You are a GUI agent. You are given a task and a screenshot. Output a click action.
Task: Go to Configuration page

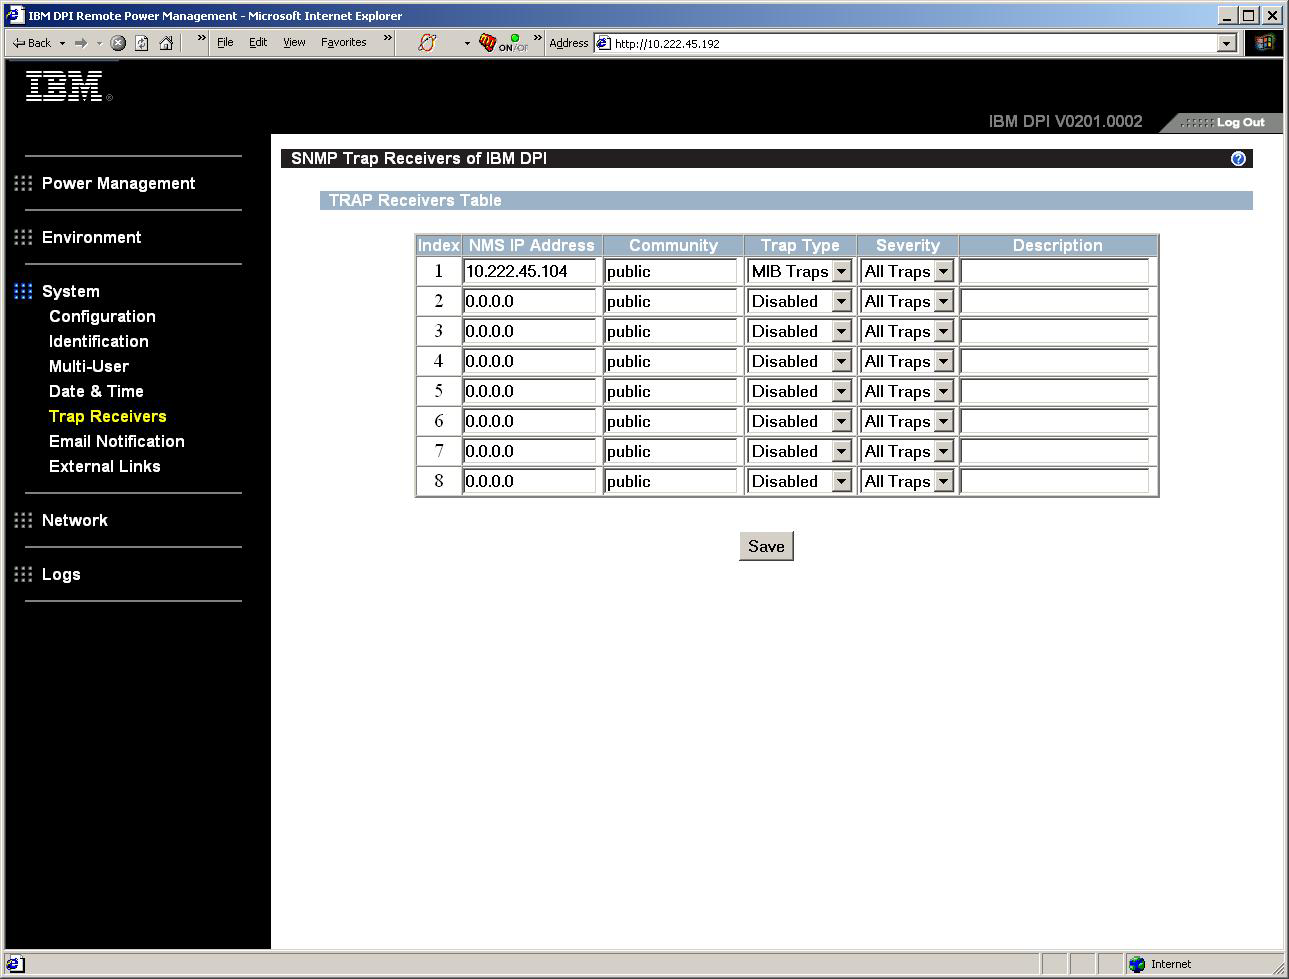pos(102,316)
